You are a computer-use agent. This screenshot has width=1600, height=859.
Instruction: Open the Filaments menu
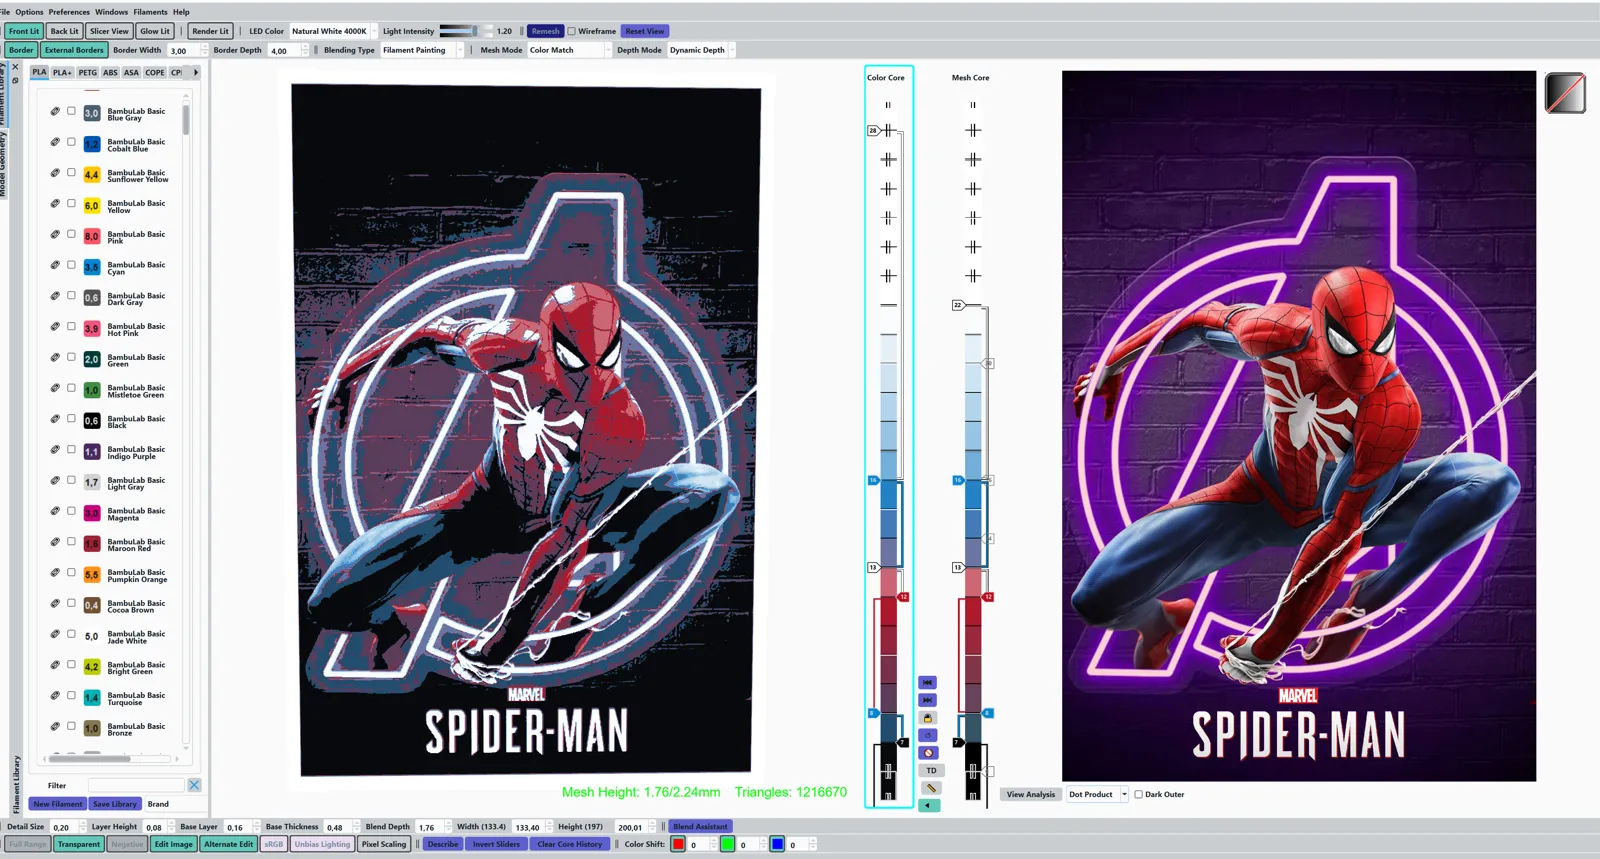[x=151, y=12]
